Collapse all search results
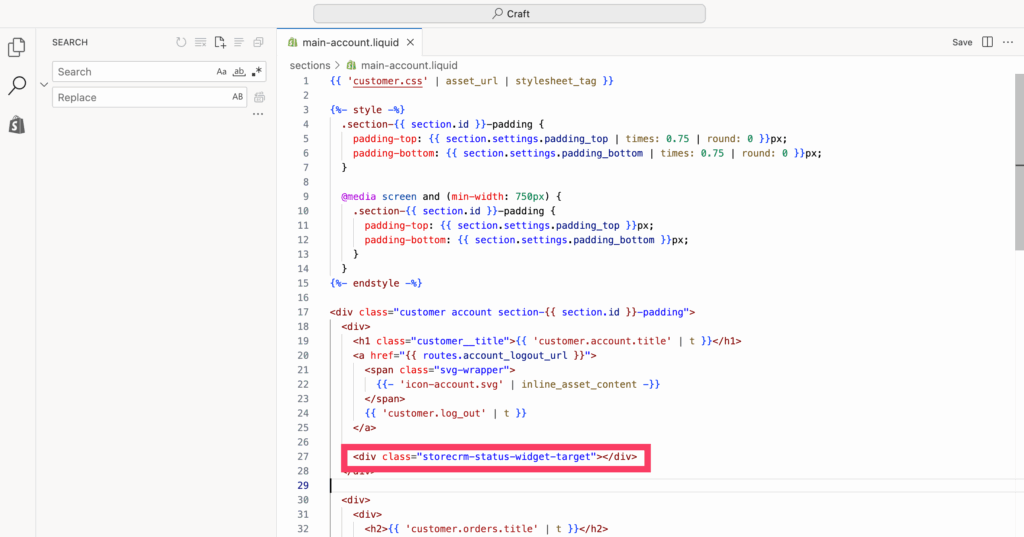Screen dimensions: 1024x537 coord(258,42)
